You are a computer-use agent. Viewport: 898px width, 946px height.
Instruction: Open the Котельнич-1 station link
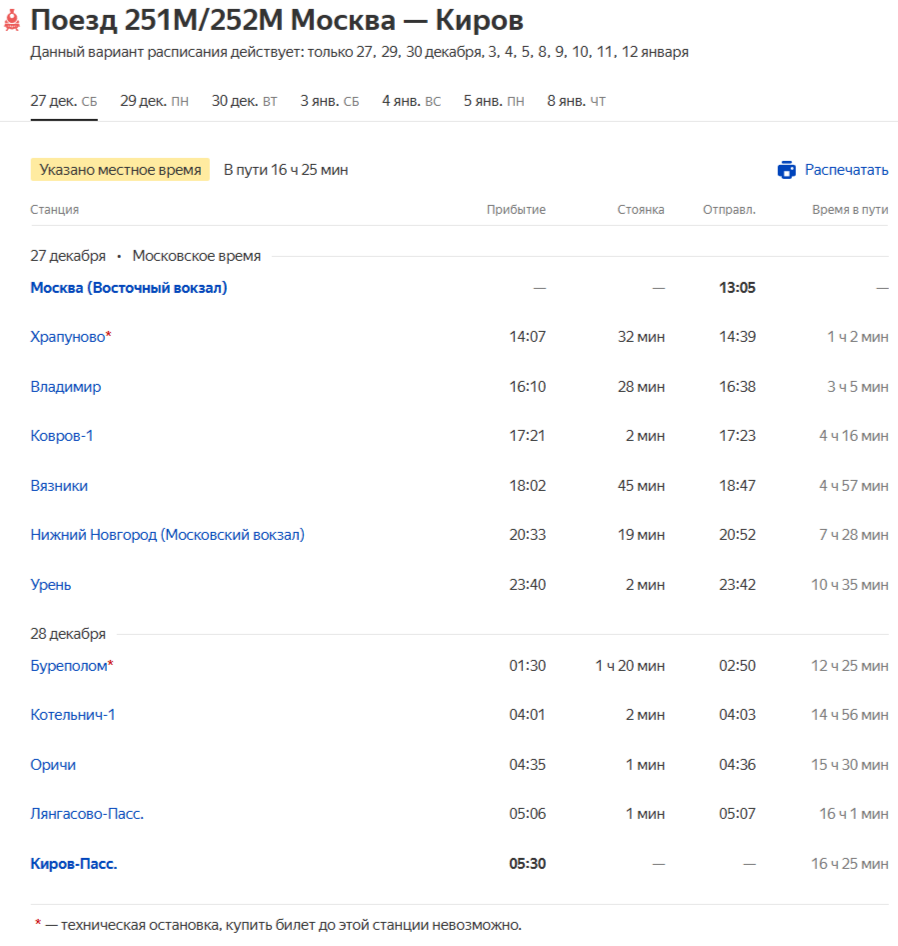pyautogui.click(x=73, y=715)
